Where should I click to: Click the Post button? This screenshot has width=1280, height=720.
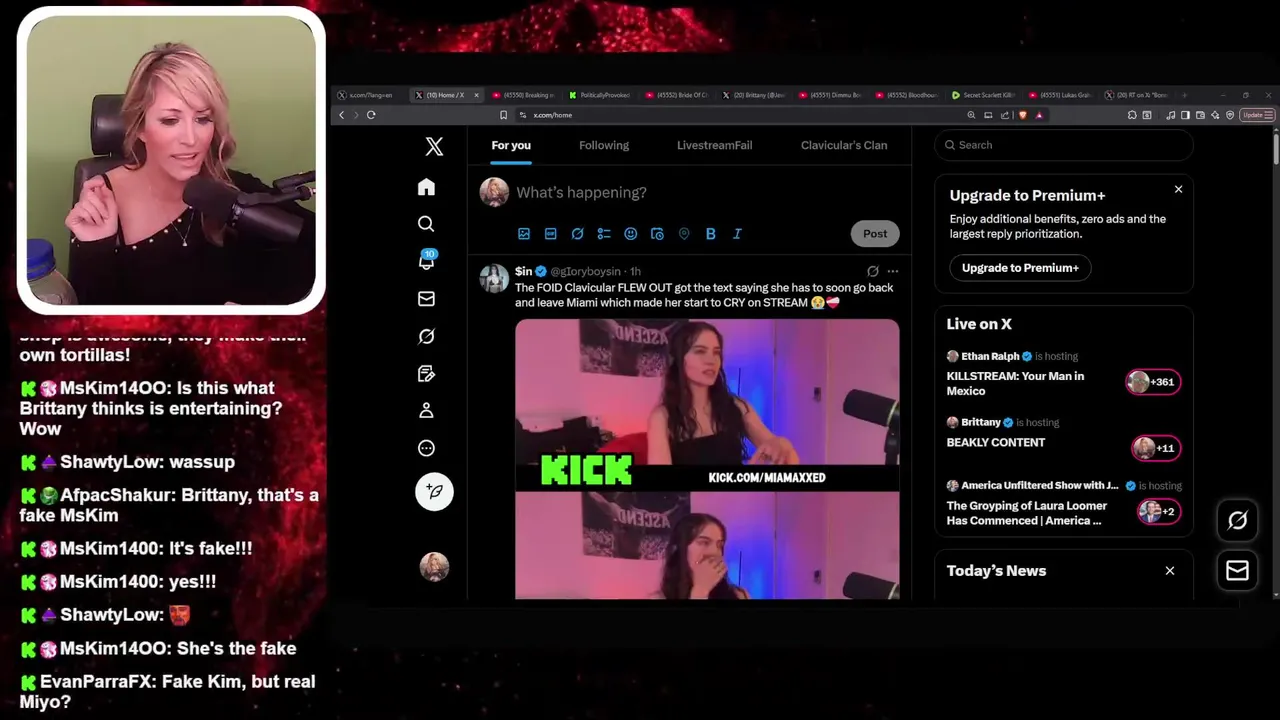click(x=875, y=233)
